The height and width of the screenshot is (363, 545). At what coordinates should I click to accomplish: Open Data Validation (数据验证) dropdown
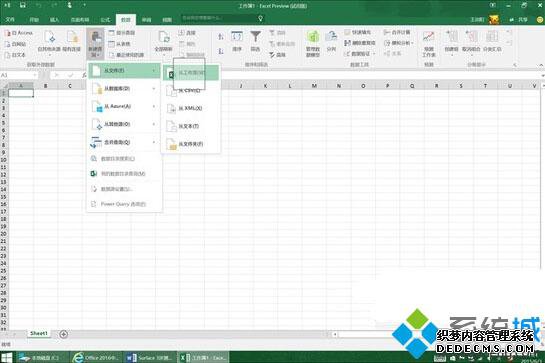[x=360, y=54]
